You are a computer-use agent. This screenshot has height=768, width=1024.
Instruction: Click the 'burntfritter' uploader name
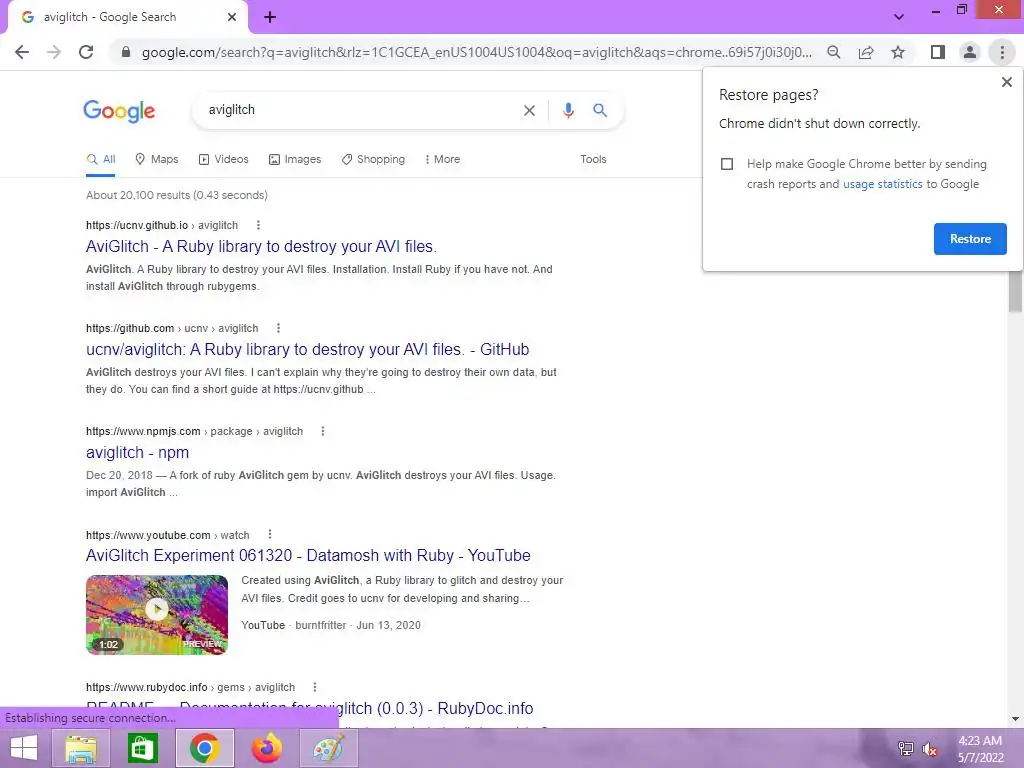[321, 626]
